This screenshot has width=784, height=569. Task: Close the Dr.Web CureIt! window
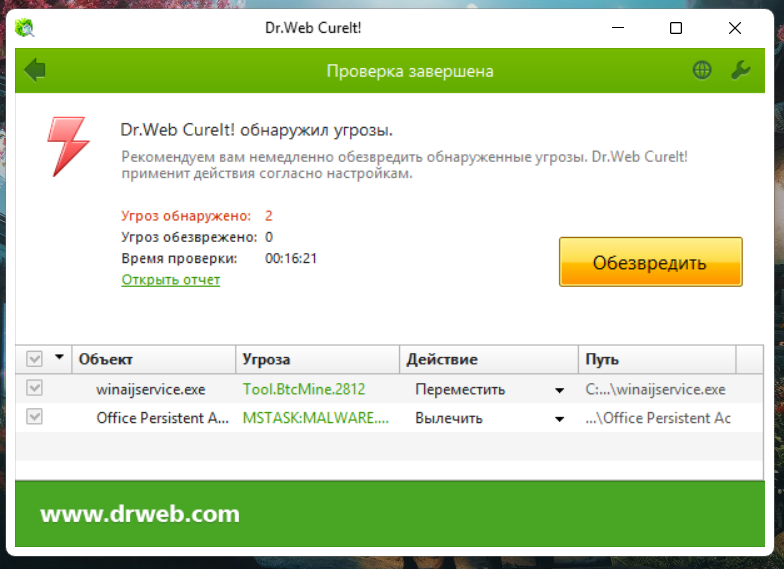click(734, 28)
